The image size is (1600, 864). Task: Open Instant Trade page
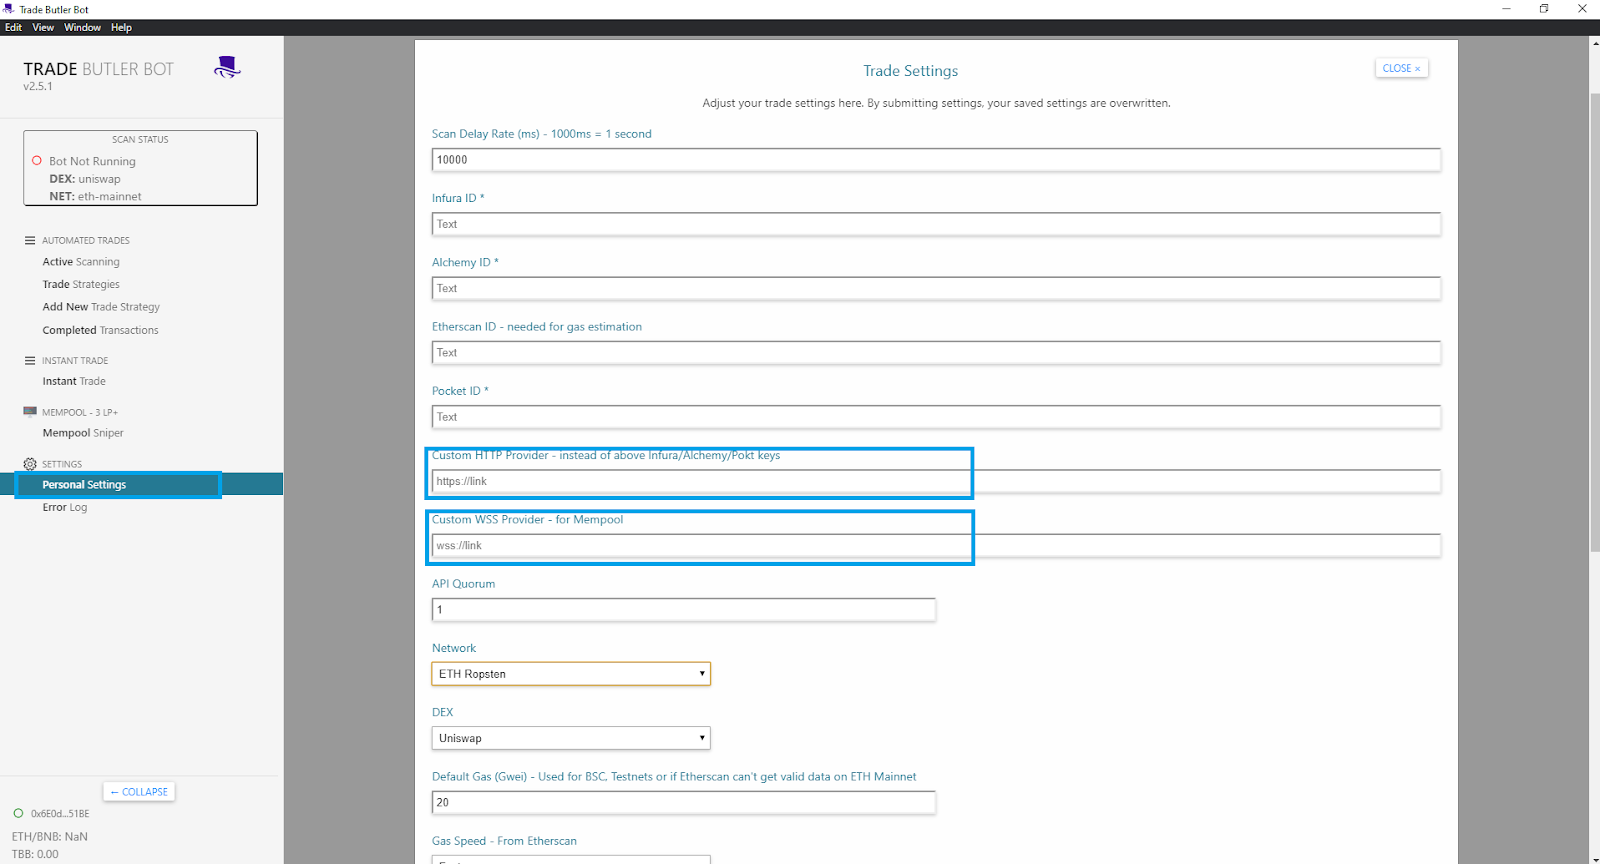click(x=74, y=381)
